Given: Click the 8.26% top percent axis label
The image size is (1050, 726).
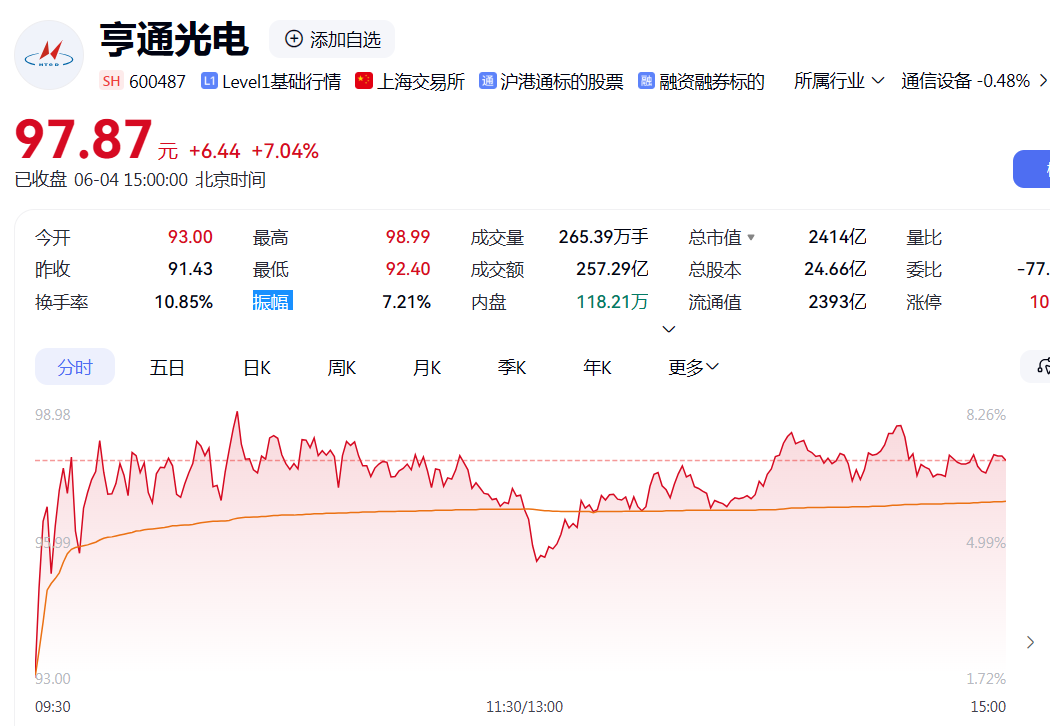Looking at the screenshot, I should coord(986,415).
